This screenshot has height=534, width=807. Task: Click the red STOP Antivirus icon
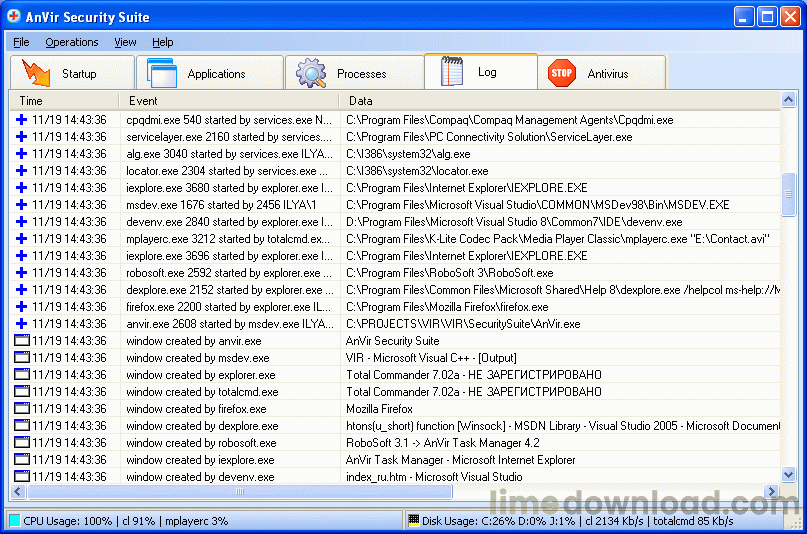pyautogui.click(x=562, y=73)
